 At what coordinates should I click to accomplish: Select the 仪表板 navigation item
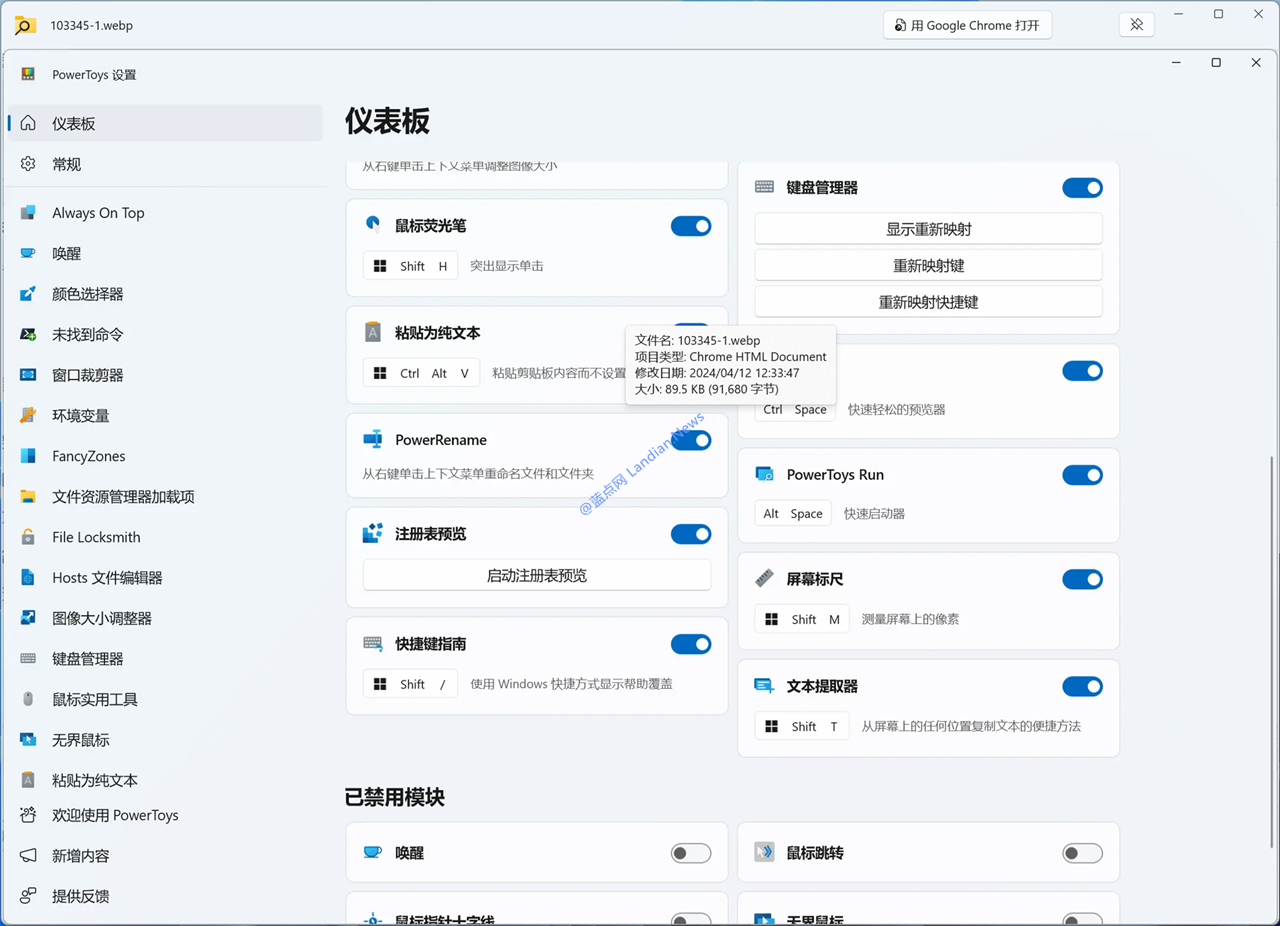[165, 123]
